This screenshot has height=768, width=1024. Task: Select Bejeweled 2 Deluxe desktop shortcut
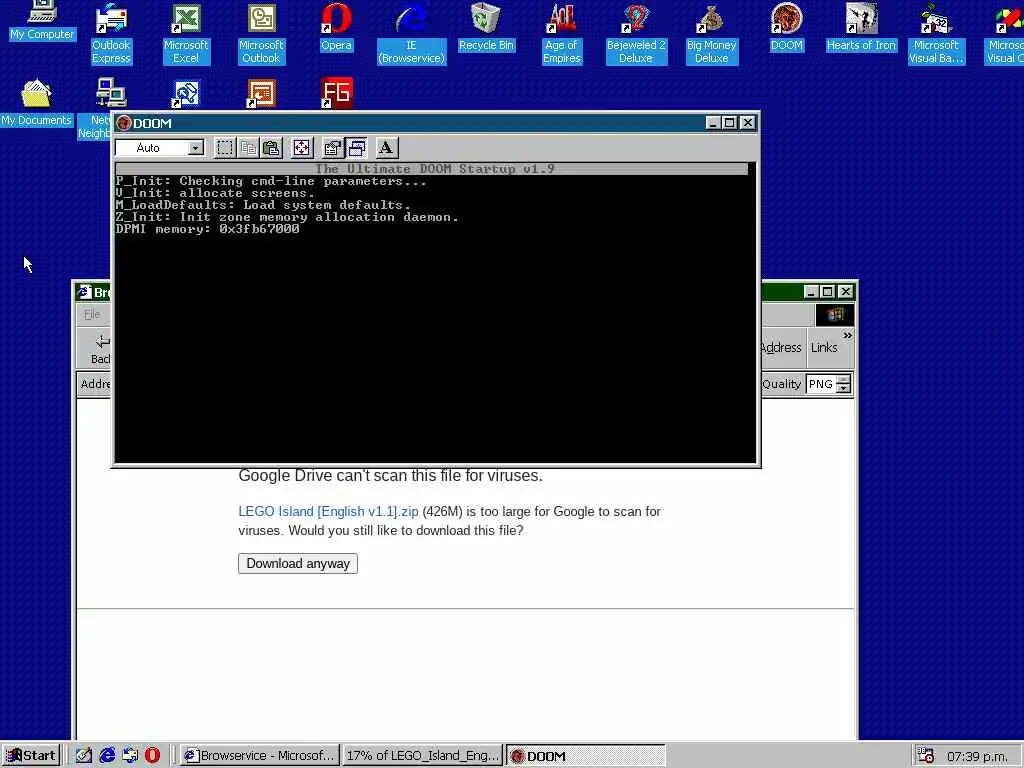(x=636, y=33)
